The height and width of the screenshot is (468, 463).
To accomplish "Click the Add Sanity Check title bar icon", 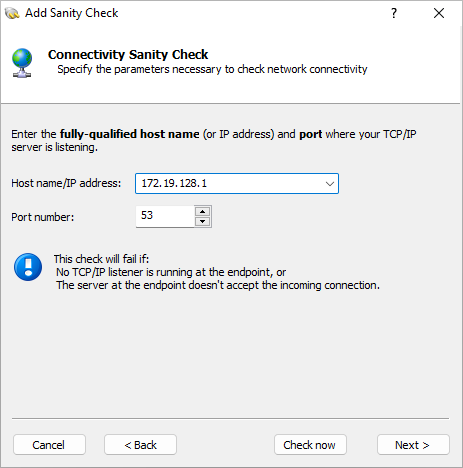I will point(12,13).
